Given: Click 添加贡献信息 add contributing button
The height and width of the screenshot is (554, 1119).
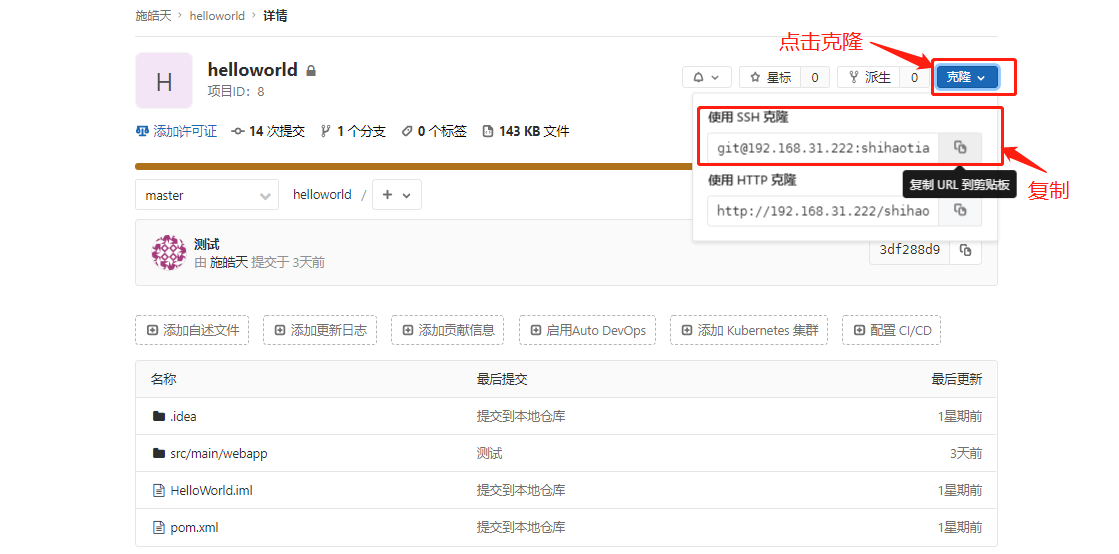Looking at the screenshot, I should [448, 330].
